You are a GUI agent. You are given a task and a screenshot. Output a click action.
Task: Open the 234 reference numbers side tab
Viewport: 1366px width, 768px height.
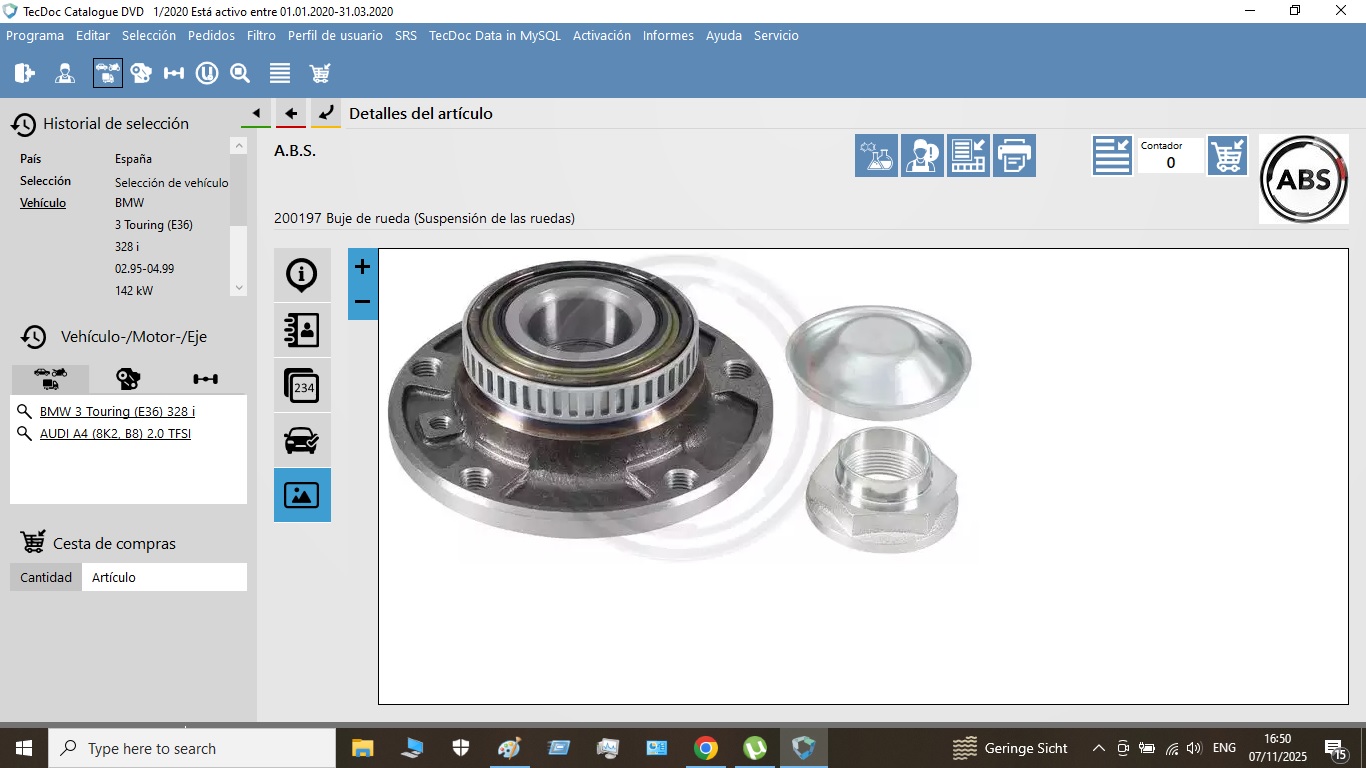coord(302,385)
